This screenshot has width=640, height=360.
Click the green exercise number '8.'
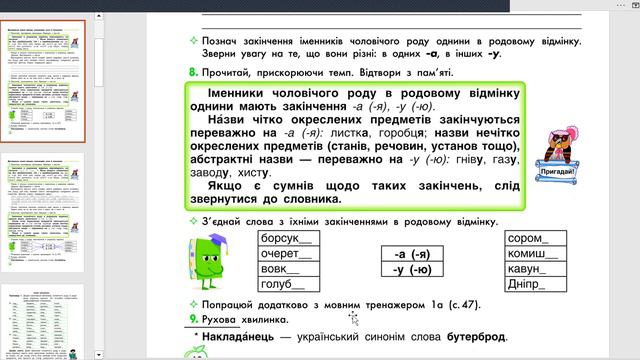pyautogui.click(x=193, y=73)
